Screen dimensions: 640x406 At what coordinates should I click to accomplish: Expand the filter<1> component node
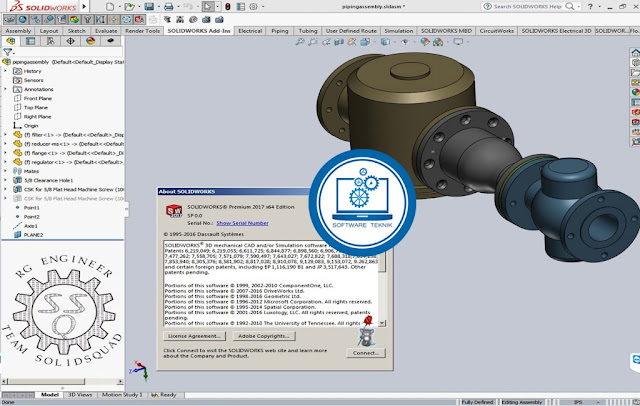click(x=5, y=135)
